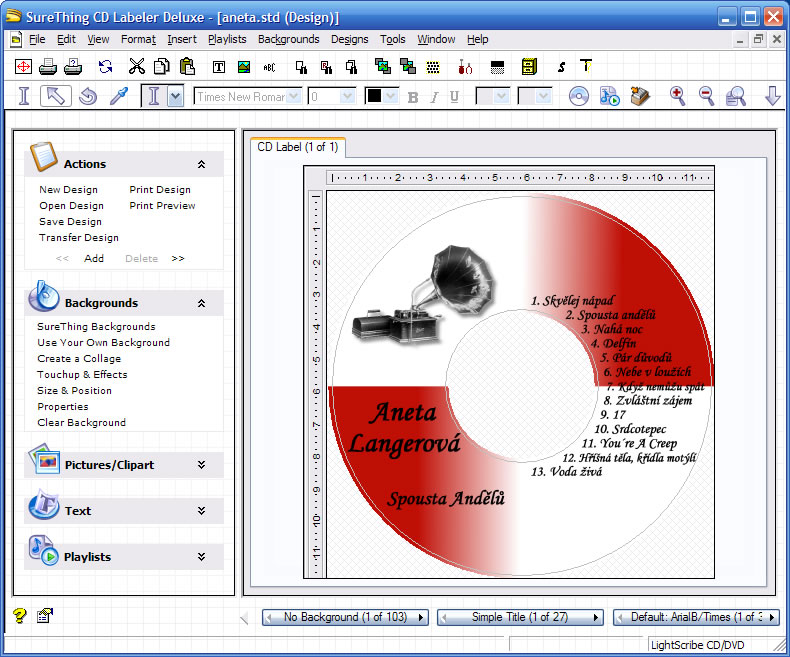Image resolution: width=790 pixels, height=657 pixels.
Task: Select the eyedropper color picker tool
Action: (x=118, y=96)
